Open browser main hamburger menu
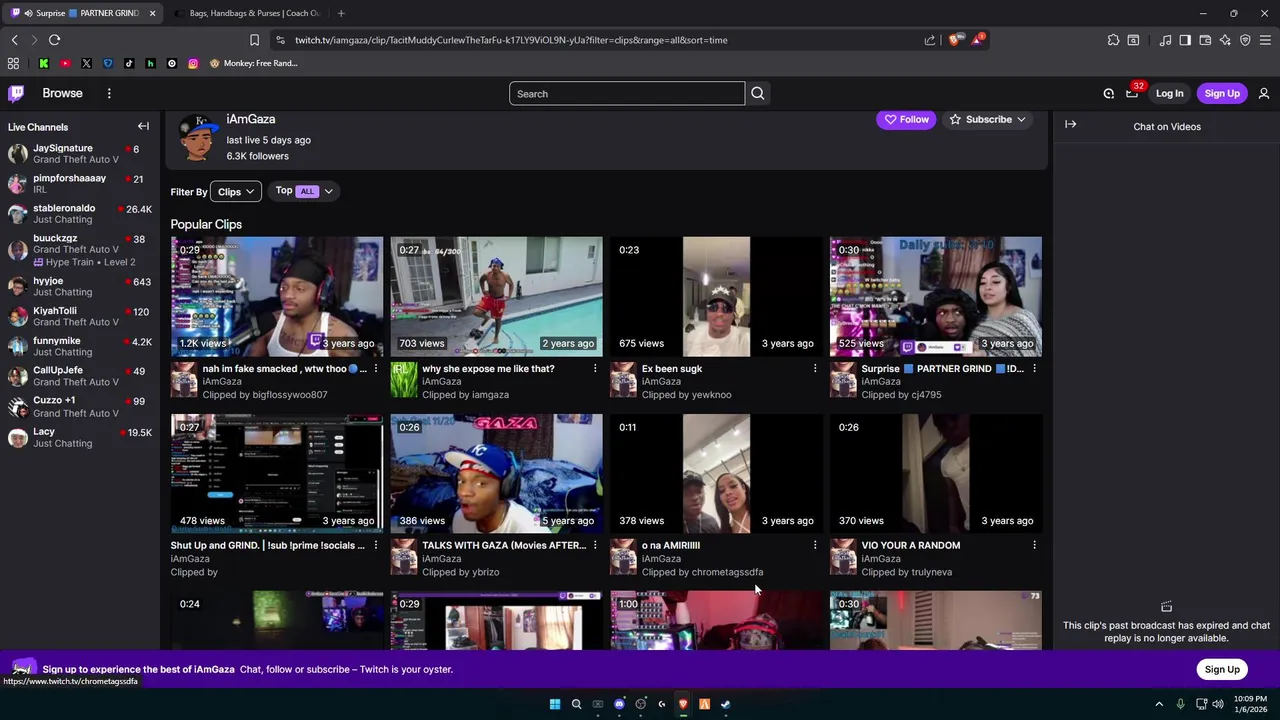The width and height of the screenshot is (1280, 720). [1265, 40]
